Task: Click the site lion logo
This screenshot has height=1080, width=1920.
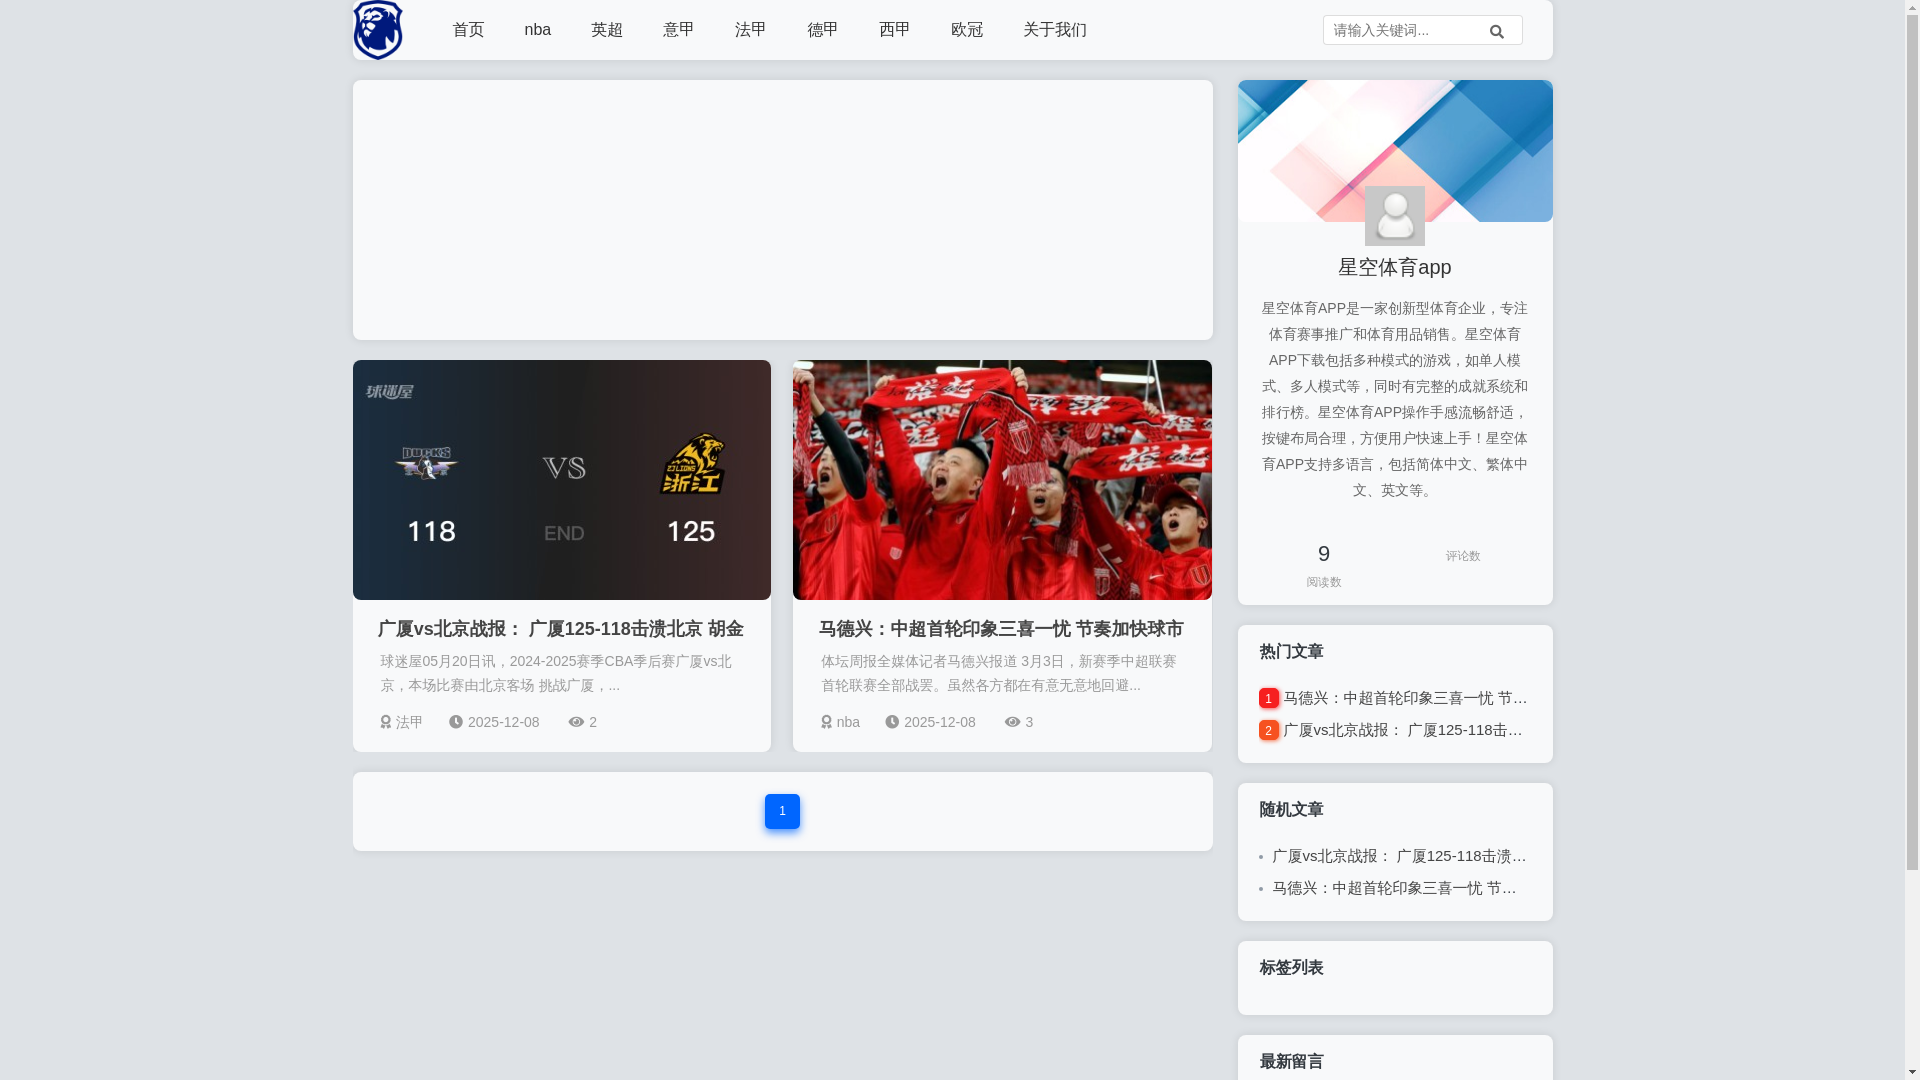Action: tap(378, 30)
